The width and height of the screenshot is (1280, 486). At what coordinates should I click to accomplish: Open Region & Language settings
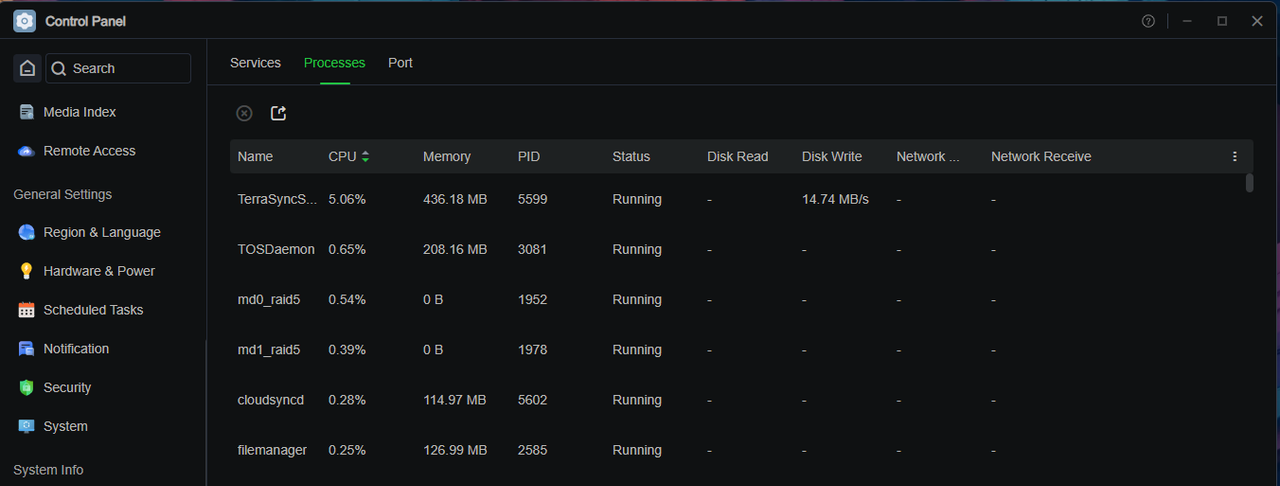pyautogui.click(x=102, y=232)
